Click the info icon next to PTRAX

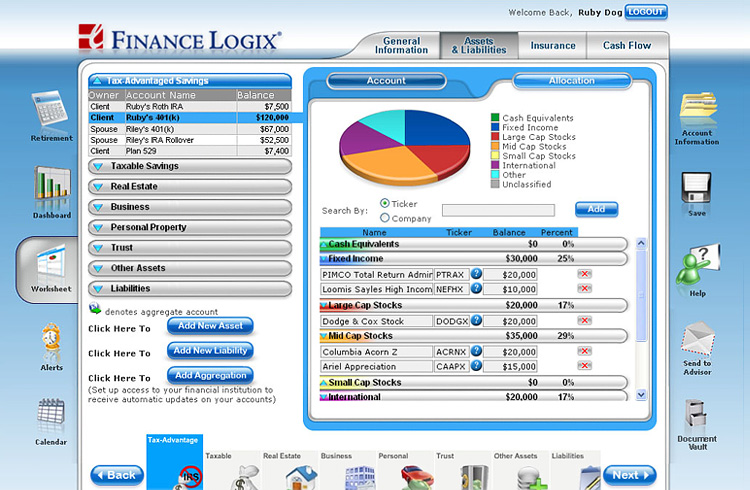(476, 274)
